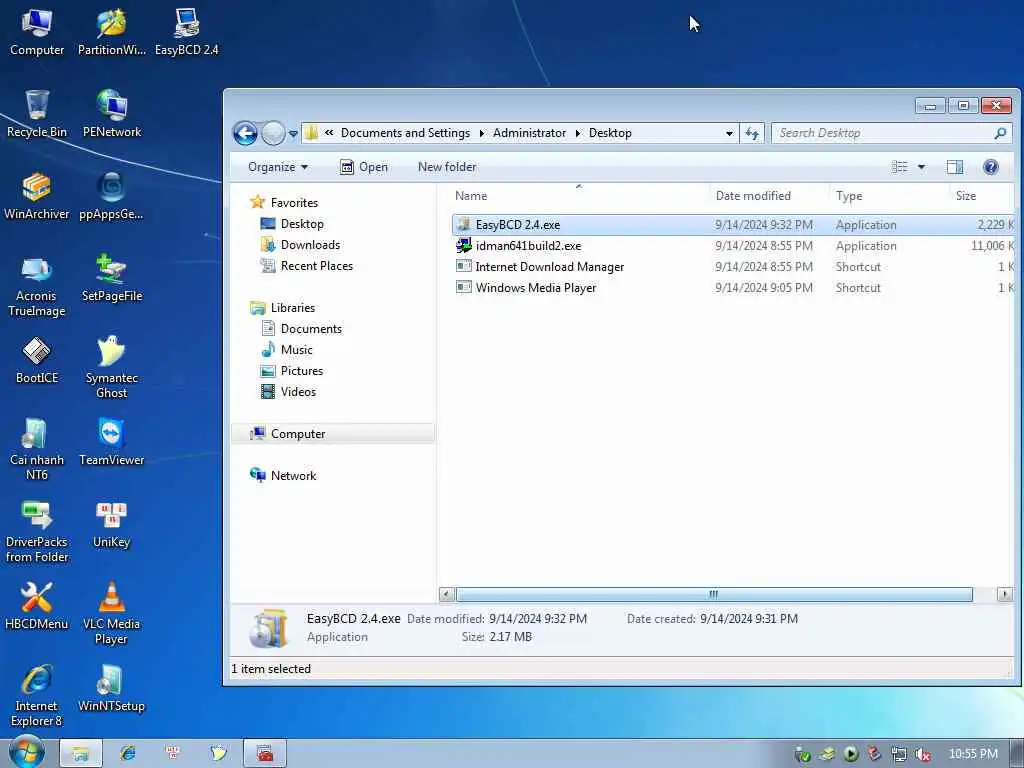1024x768 pixels.
Task: Select the Recycle Bin icon
Action: click(x=37, y=114)
